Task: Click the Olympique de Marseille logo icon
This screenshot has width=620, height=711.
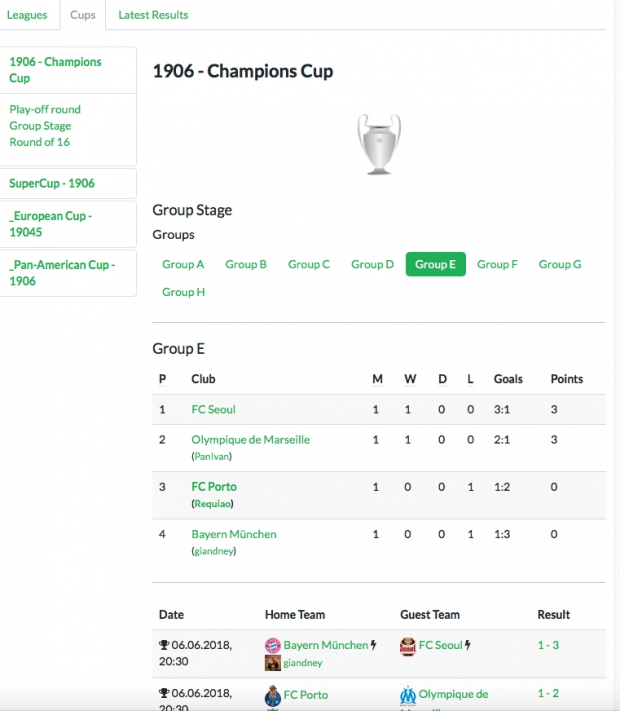Action: 408,696
